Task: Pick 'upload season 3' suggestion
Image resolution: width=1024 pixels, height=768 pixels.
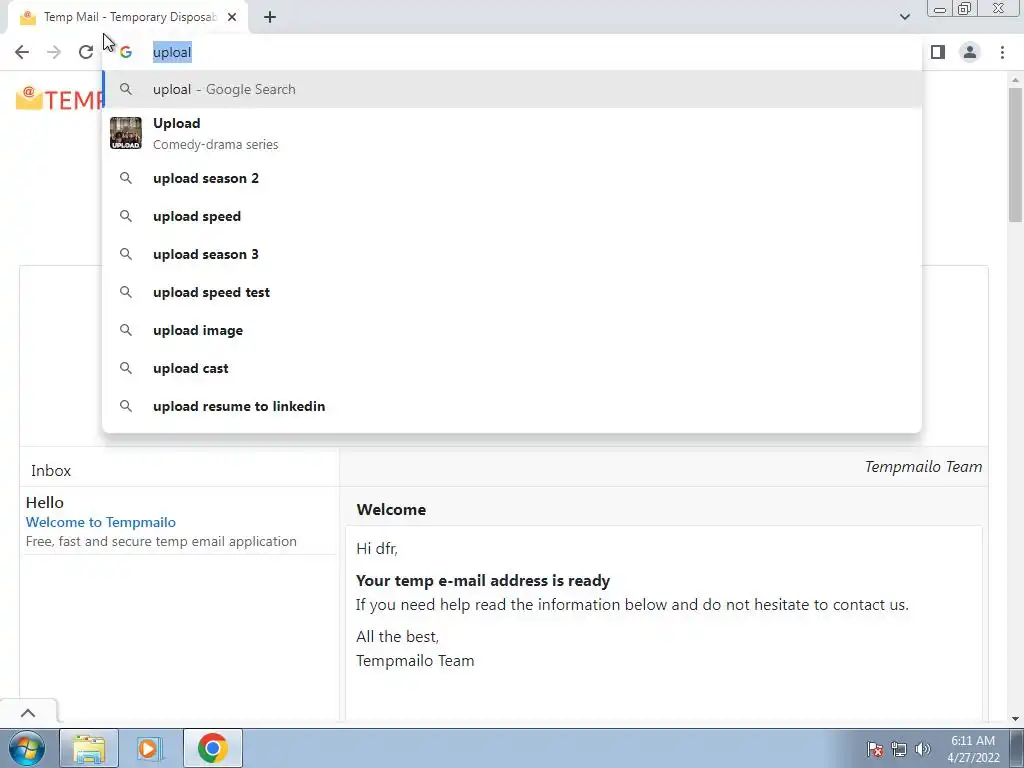Action: coord(512,254)
